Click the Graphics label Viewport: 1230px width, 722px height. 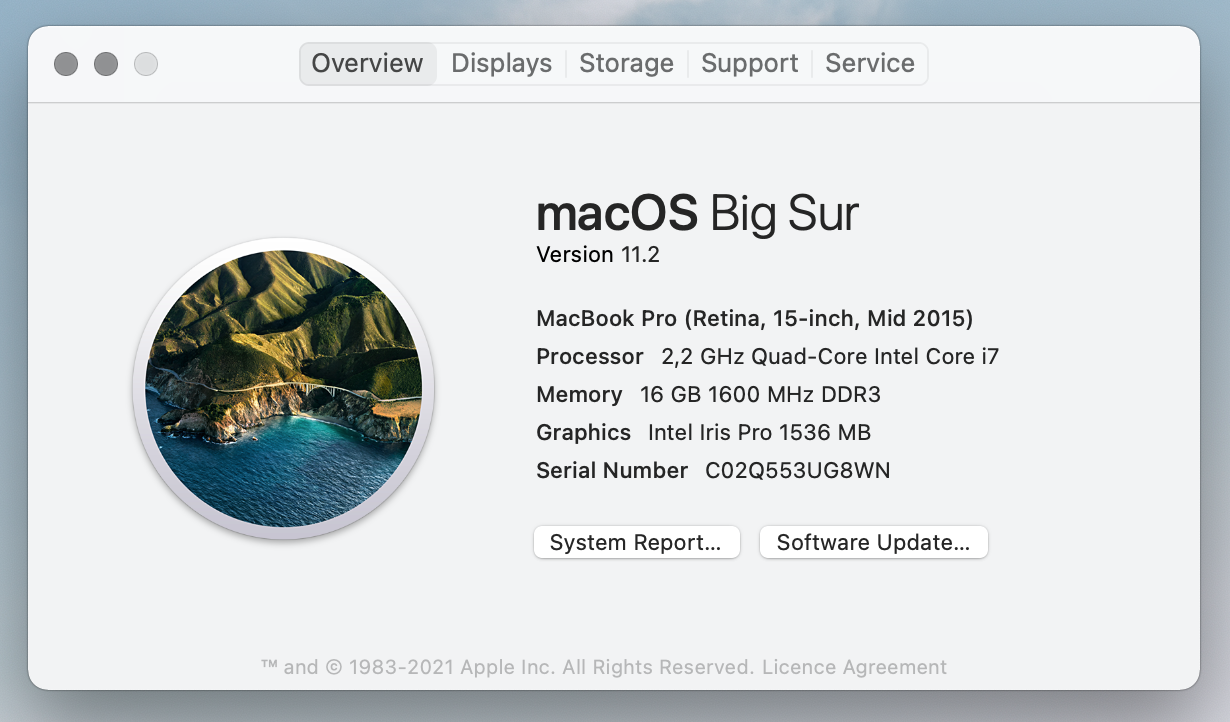(584, 432)
